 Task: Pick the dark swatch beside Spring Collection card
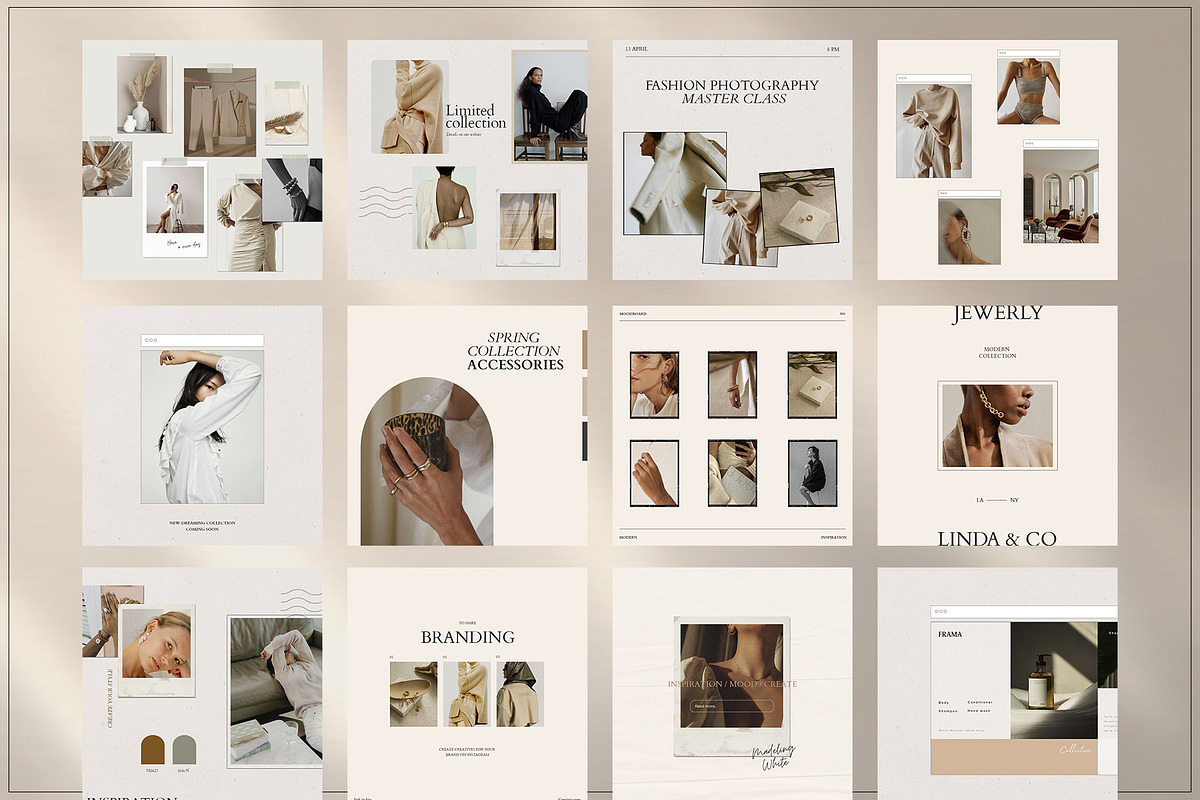(585, 441)
